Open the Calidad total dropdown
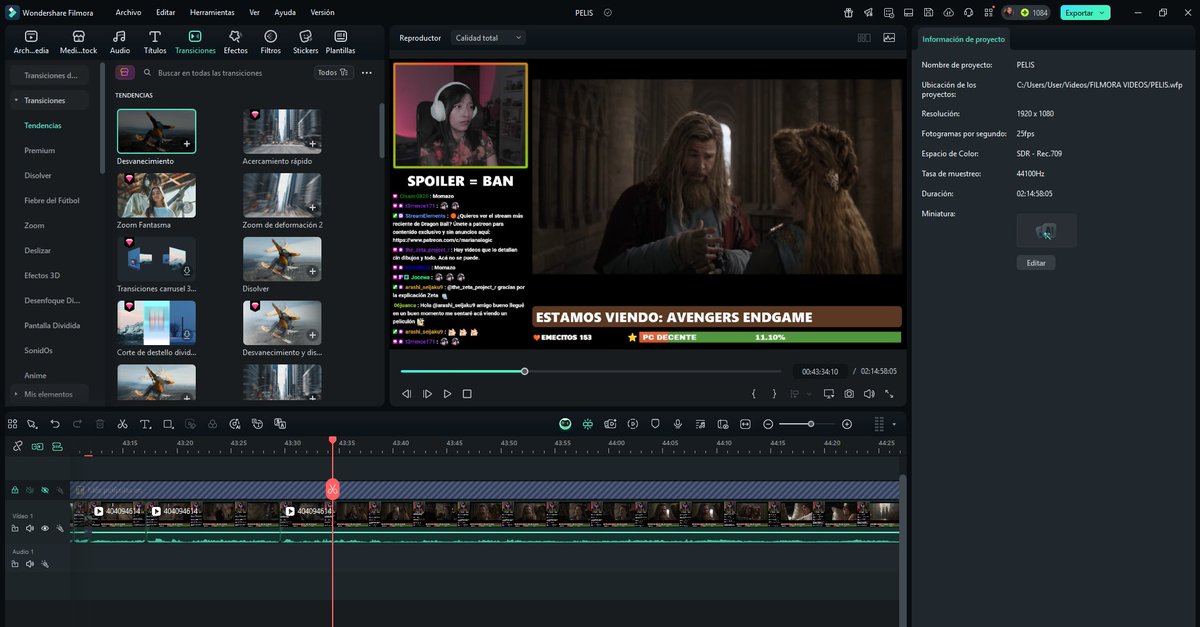This screenshot has height=627, width=1200. click(488, 38)
